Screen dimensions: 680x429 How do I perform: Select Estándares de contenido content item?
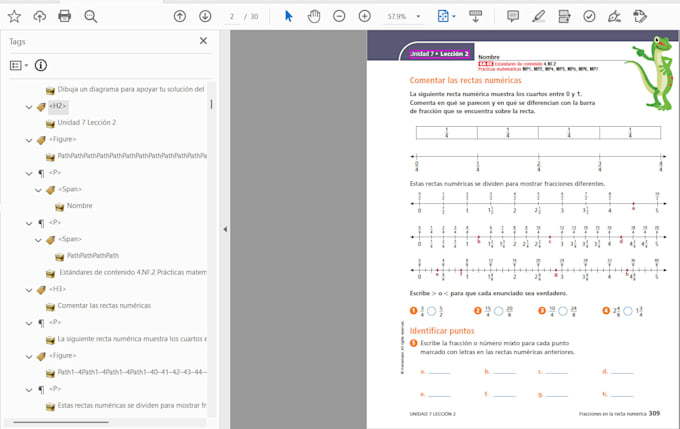coord(132,272)
